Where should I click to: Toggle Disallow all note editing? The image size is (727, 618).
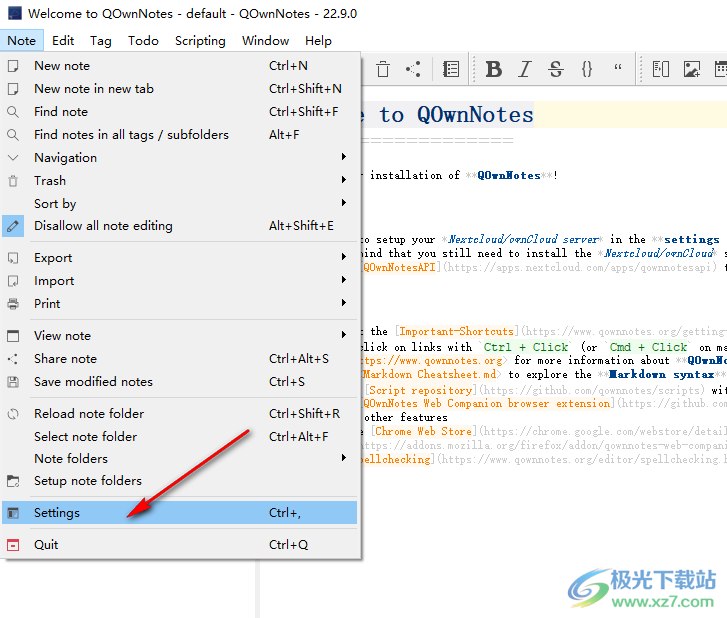[x=179, y=226]
